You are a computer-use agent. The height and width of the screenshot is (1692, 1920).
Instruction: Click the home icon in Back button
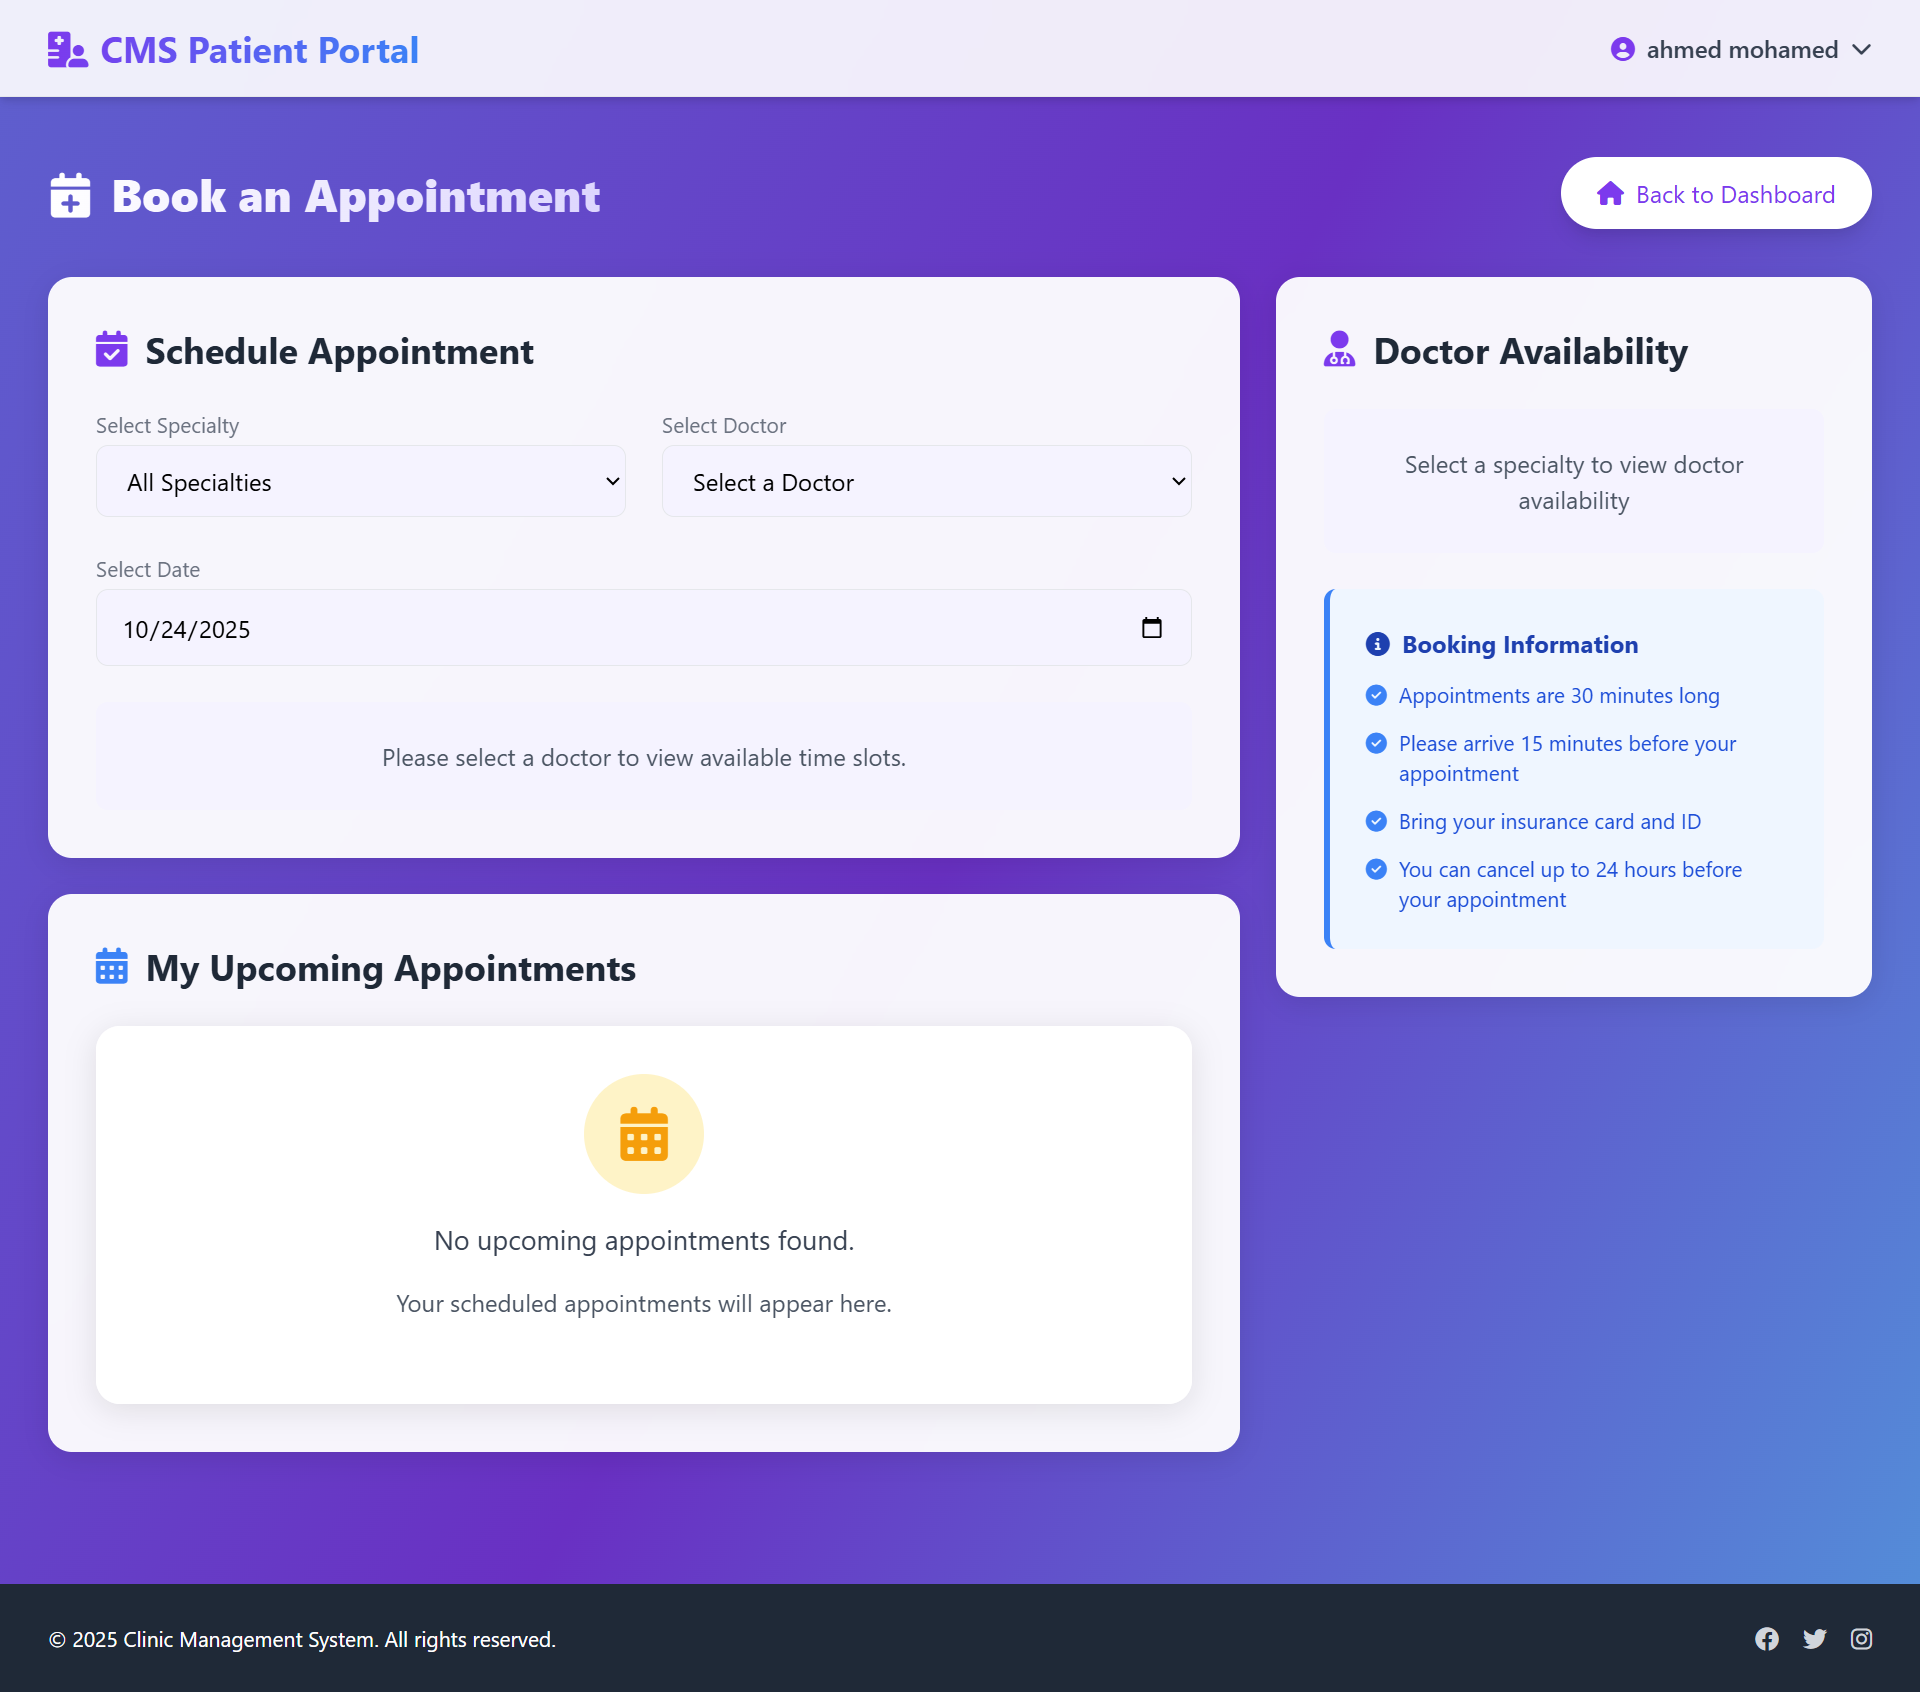[x=1610, y=194]
